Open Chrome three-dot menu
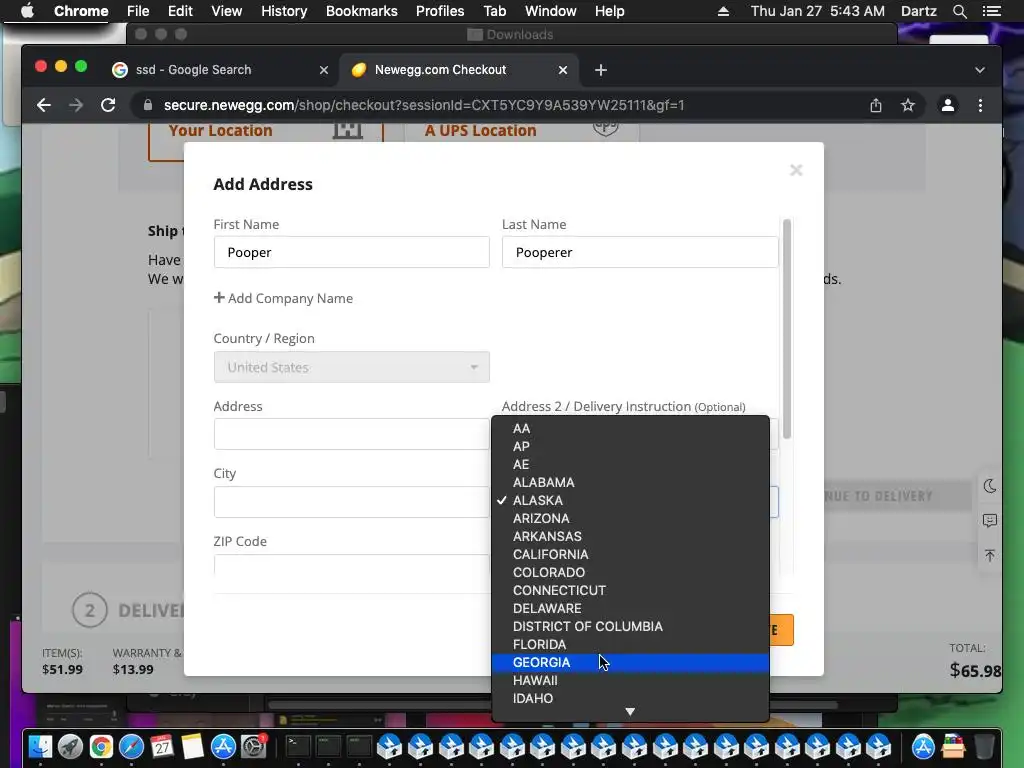1024x768 pixels. tap(980, 105)
